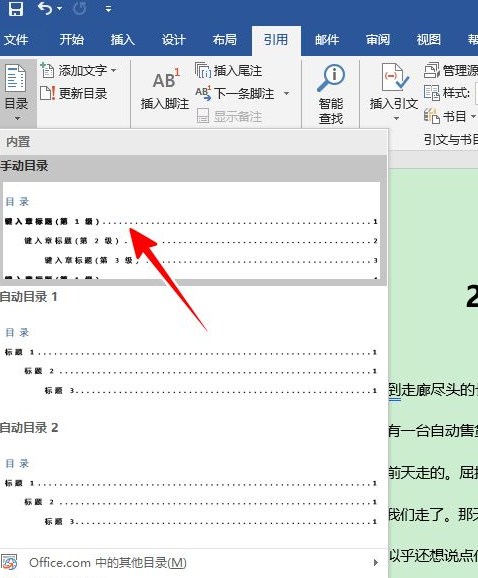Click the Office.com icon in menu
Image resolution: width=478 pixels, height=578 pixels.
9,563
